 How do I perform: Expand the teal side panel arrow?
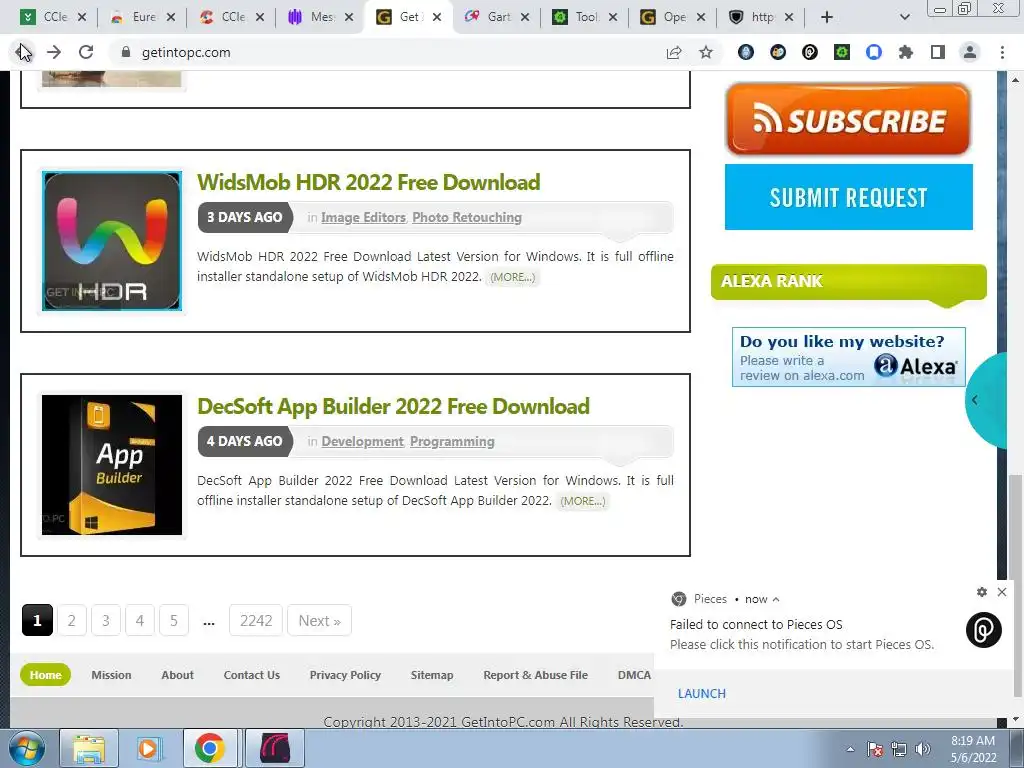(x=975, y=400)
